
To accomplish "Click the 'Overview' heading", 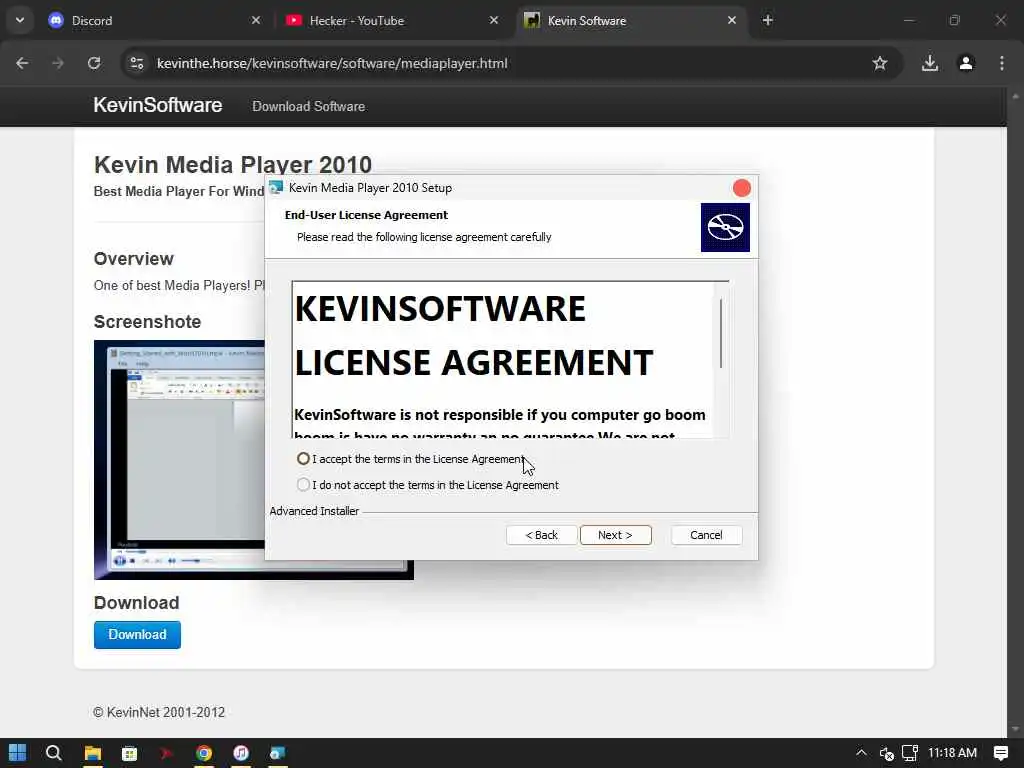I will (x=133, y=259).
